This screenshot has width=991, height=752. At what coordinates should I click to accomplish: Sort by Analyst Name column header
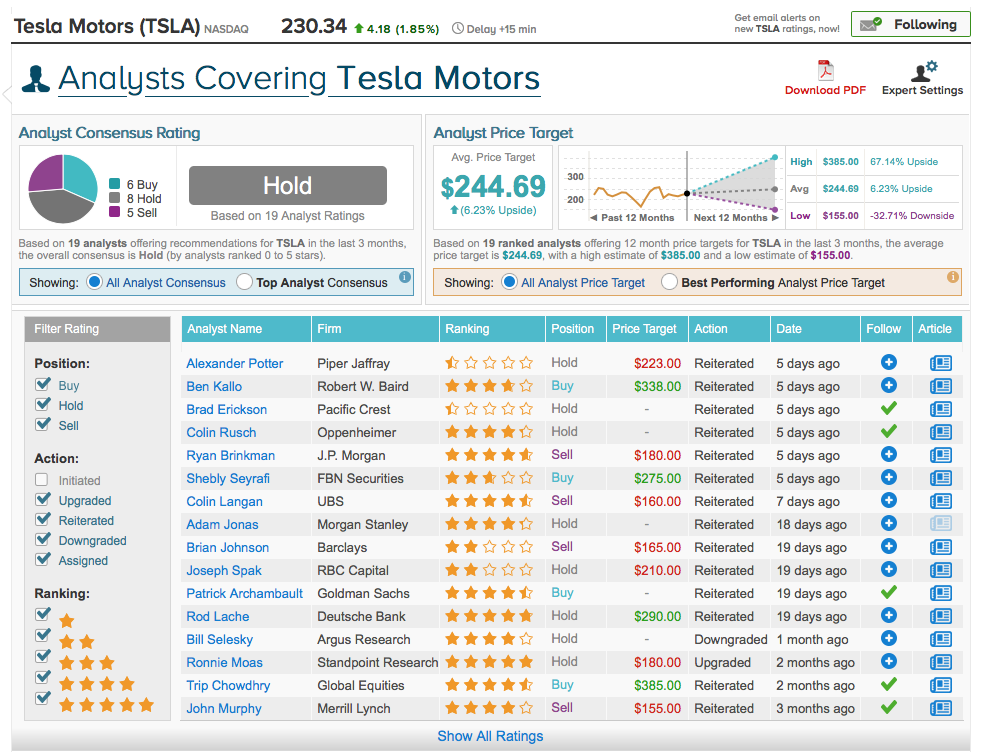pos(246,329)
